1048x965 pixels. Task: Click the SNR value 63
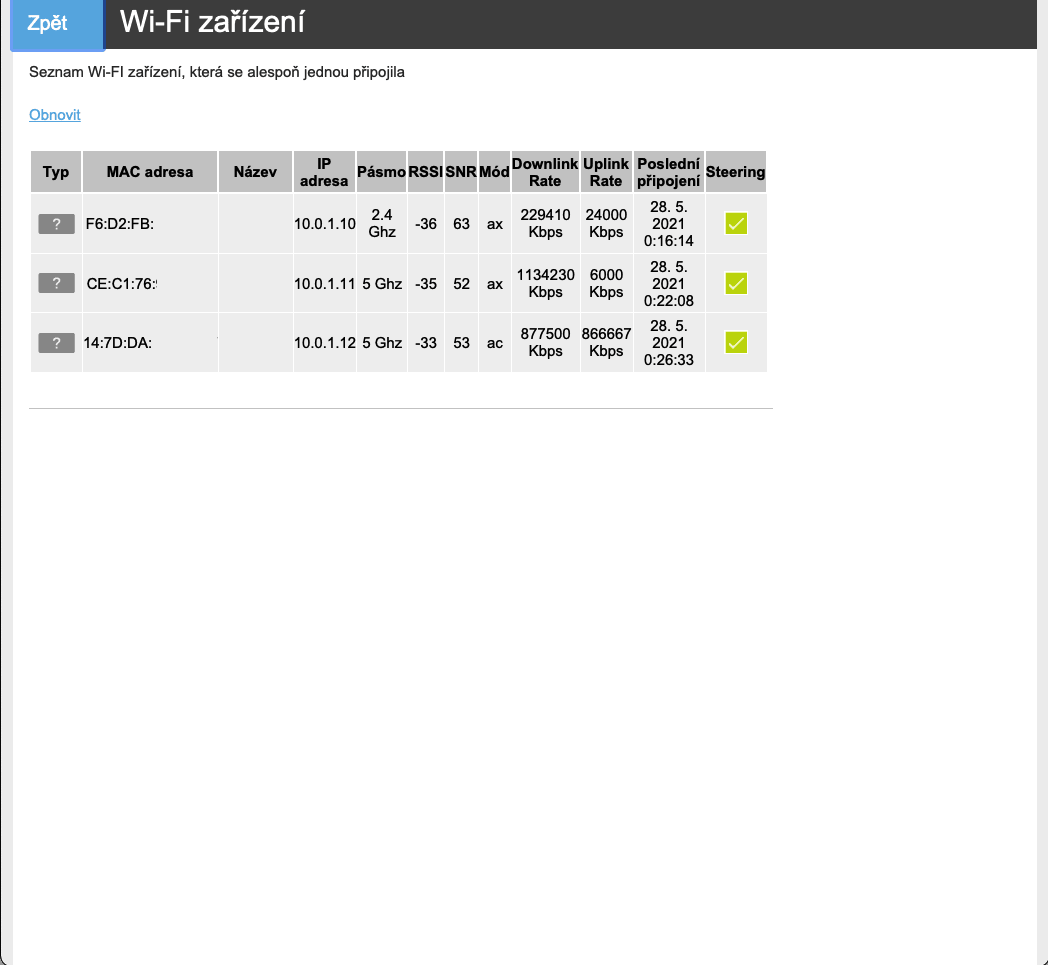pos(461,224)
